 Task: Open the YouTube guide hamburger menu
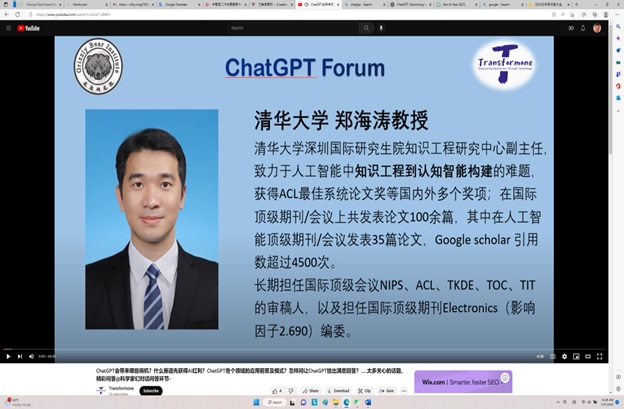pyautogui.click(x=8, y=28)
